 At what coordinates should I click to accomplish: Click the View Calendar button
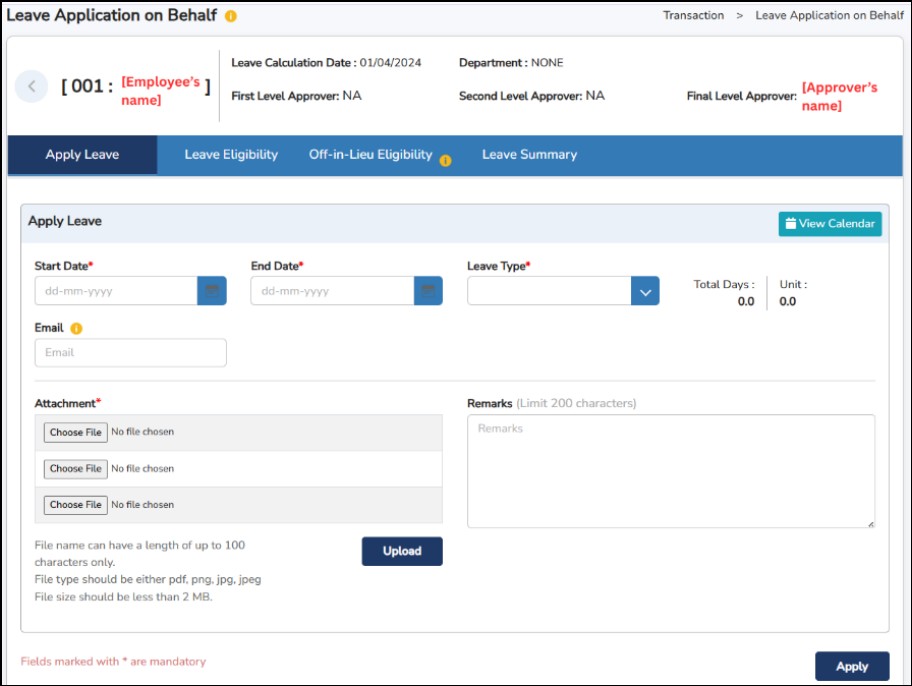pyautogui.click(x=830, y=224)
